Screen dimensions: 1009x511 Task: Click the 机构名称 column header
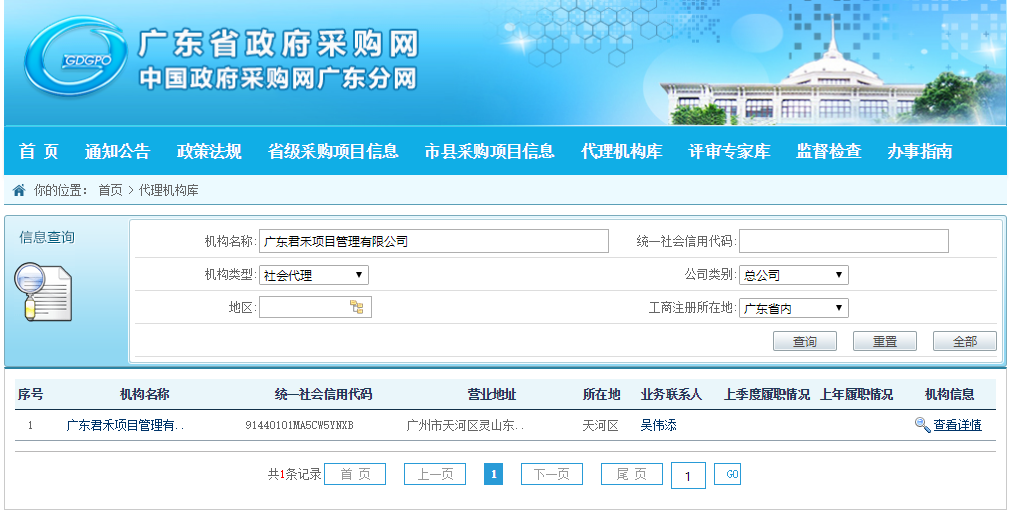click(x=145, y=394)
